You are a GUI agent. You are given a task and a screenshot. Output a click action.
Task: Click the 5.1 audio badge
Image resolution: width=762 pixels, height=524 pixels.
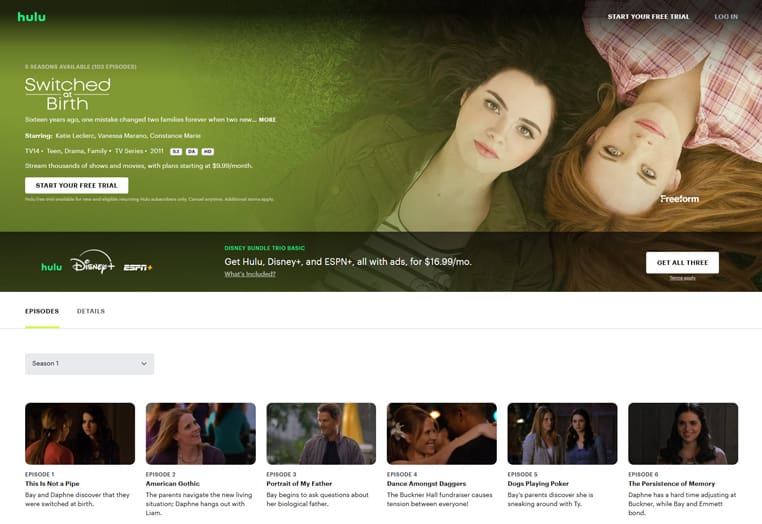click(176, 152)
